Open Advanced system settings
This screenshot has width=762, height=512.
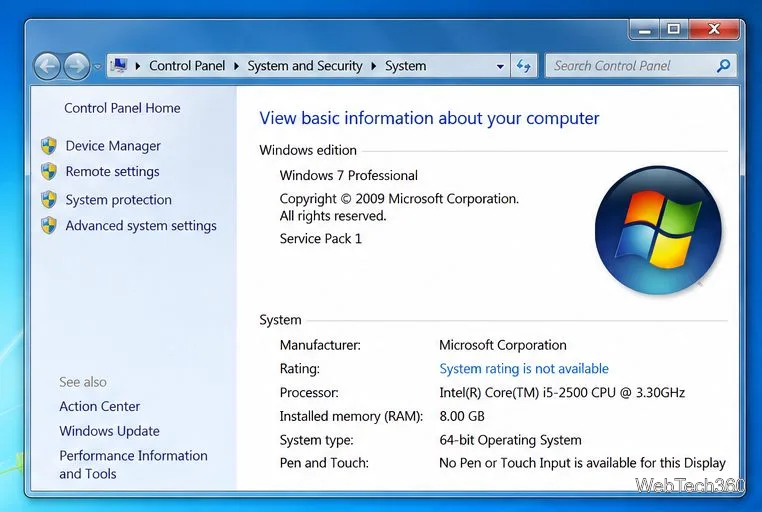[141, 225]
